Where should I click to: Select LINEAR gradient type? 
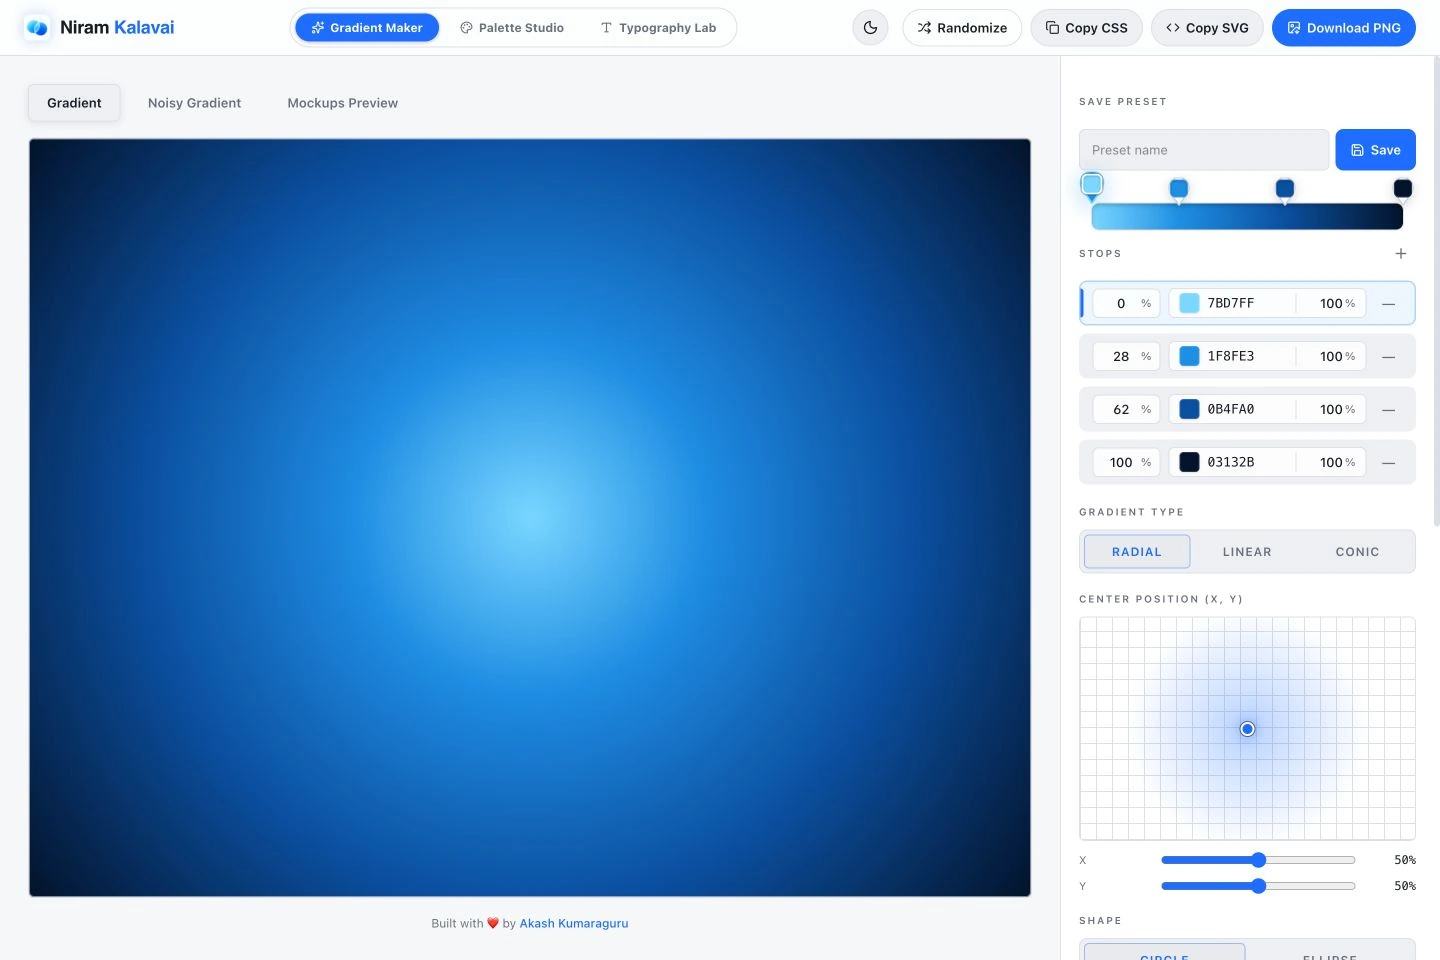click(1247, 552)
